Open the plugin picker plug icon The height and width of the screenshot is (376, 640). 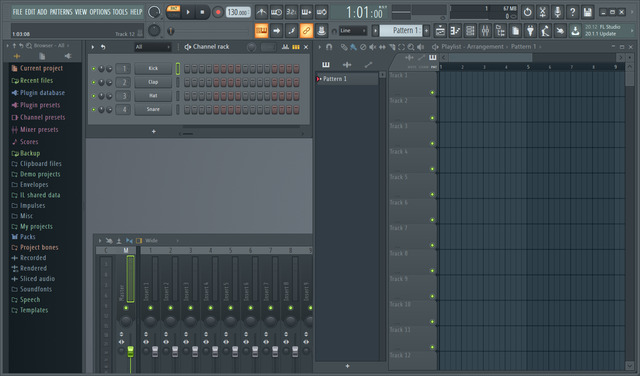(x=530, y=31)
